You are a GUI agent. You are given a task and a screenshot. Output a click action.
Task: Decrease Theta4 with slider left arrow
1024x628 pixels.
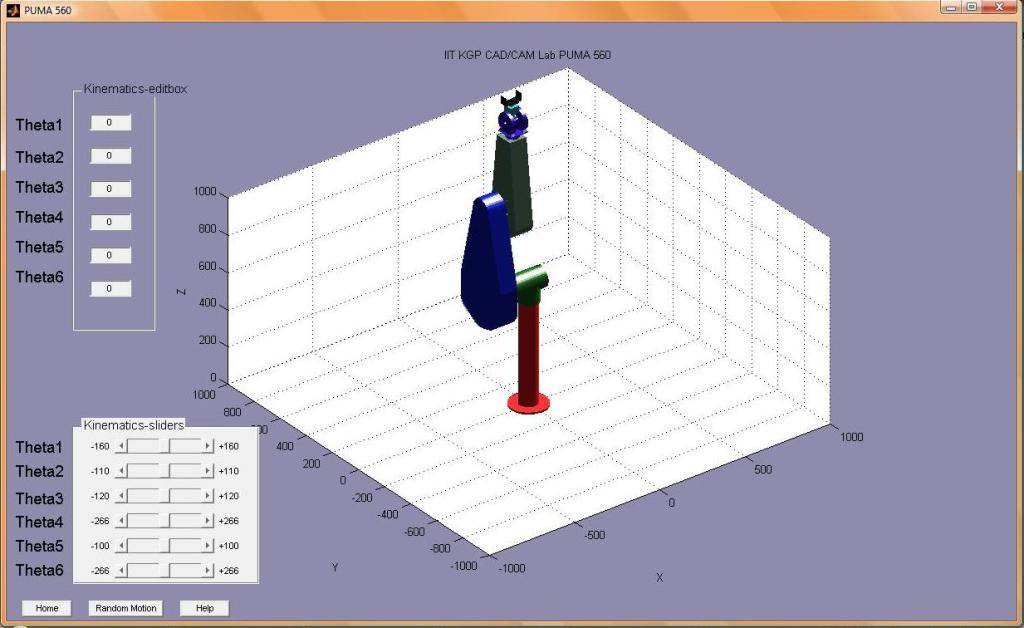point(121,521)
